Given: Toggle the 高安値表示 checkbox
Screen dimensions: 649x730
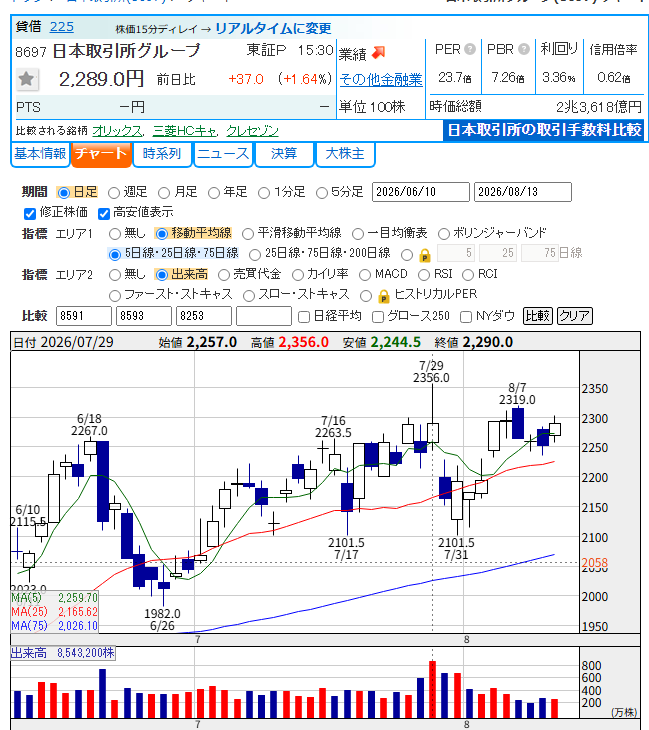Looking at the screenshot, I should pyautogui.click(x=104, y=214).
